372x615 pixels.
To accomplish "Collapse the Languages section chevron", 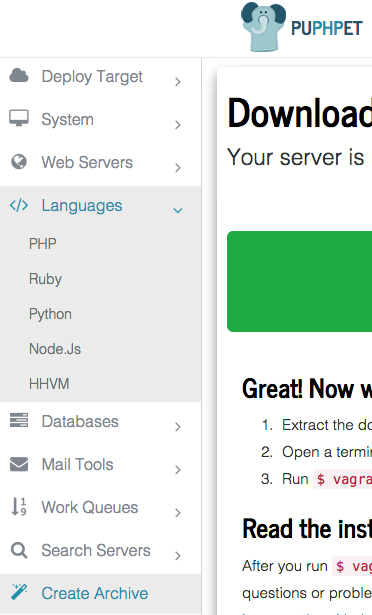I will click(x=178, y=211).
